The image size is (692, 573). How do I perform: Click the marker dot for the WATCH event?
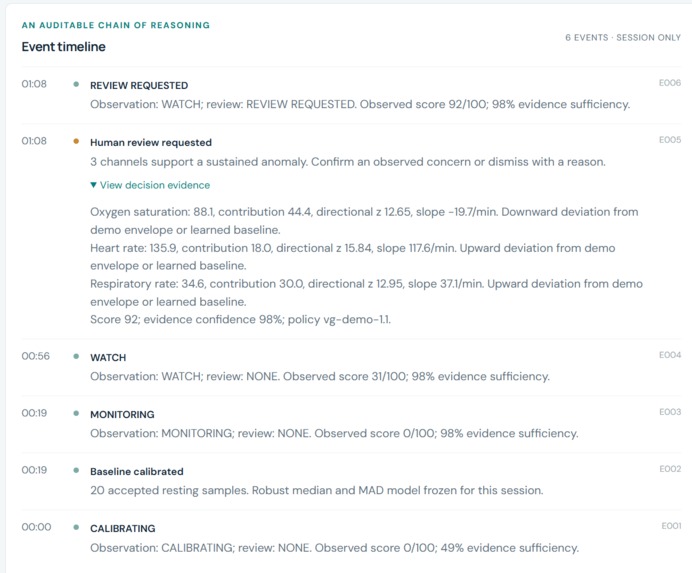76,356
